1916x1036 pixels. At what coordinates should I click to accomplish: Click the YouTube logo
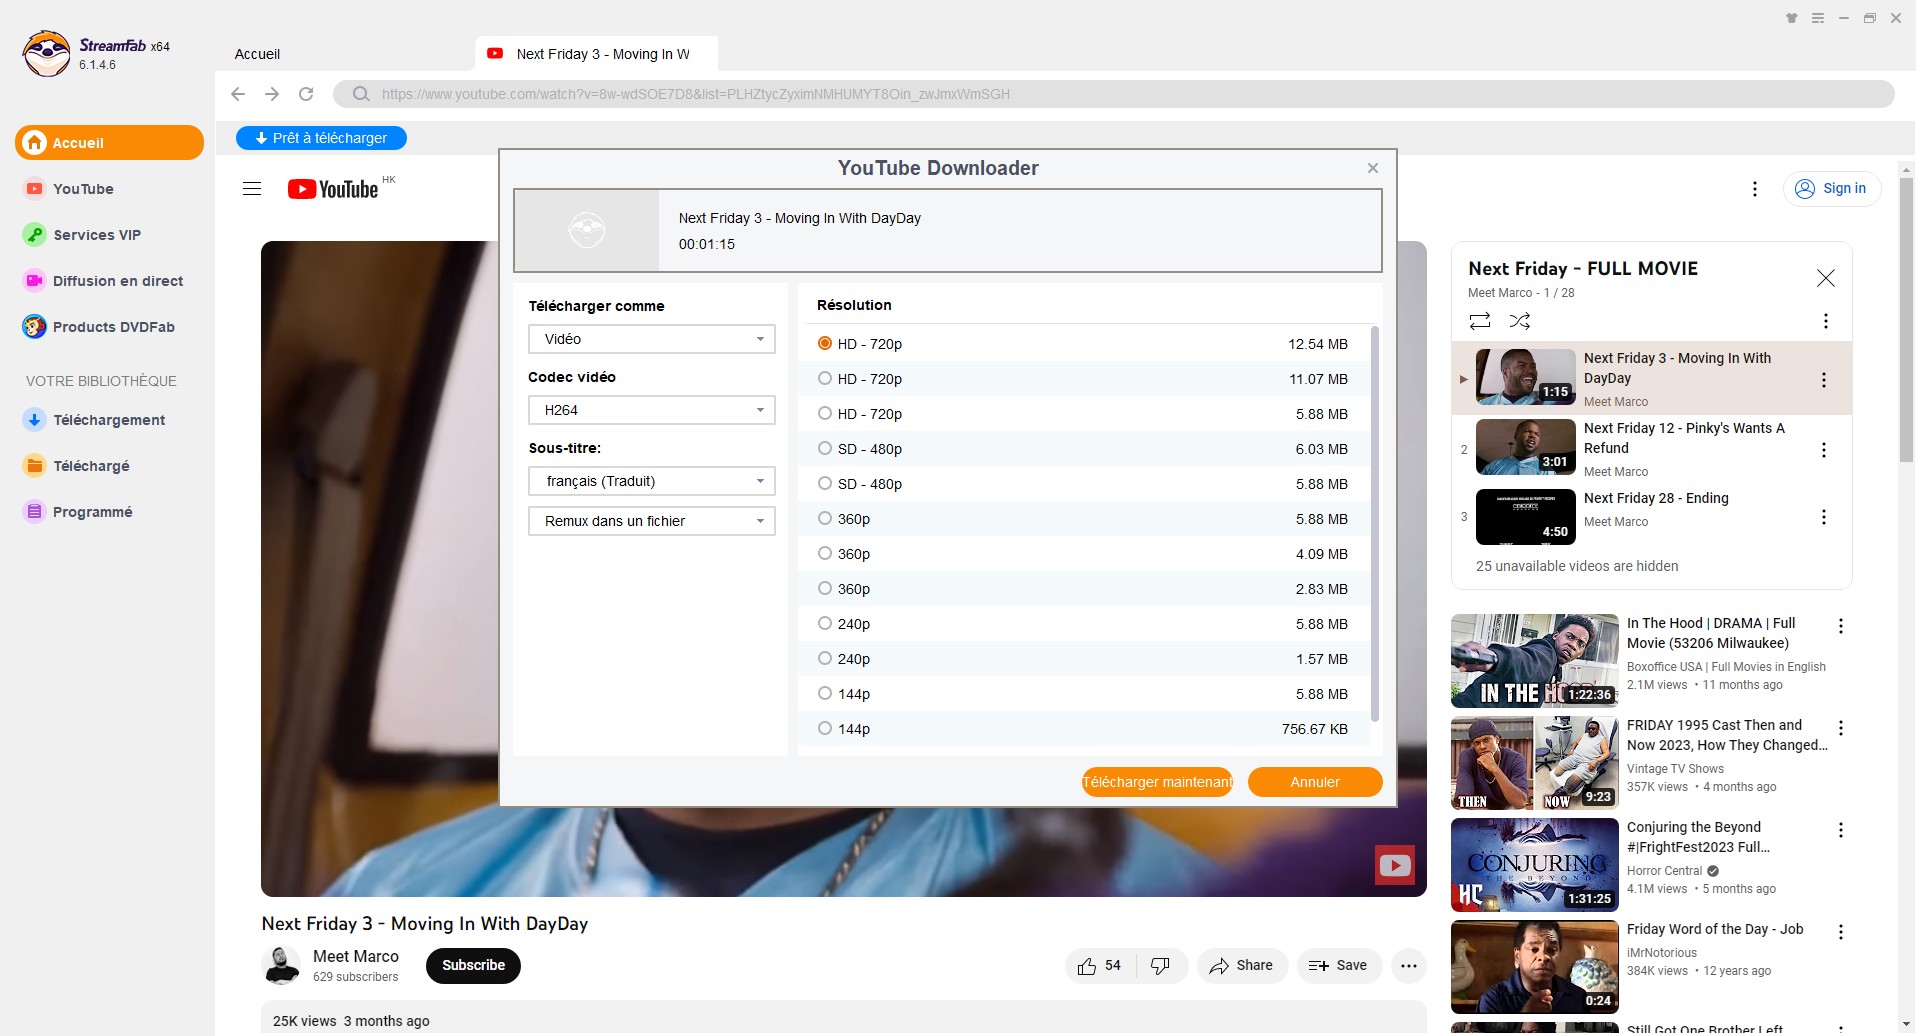click(x=333, y=189)
